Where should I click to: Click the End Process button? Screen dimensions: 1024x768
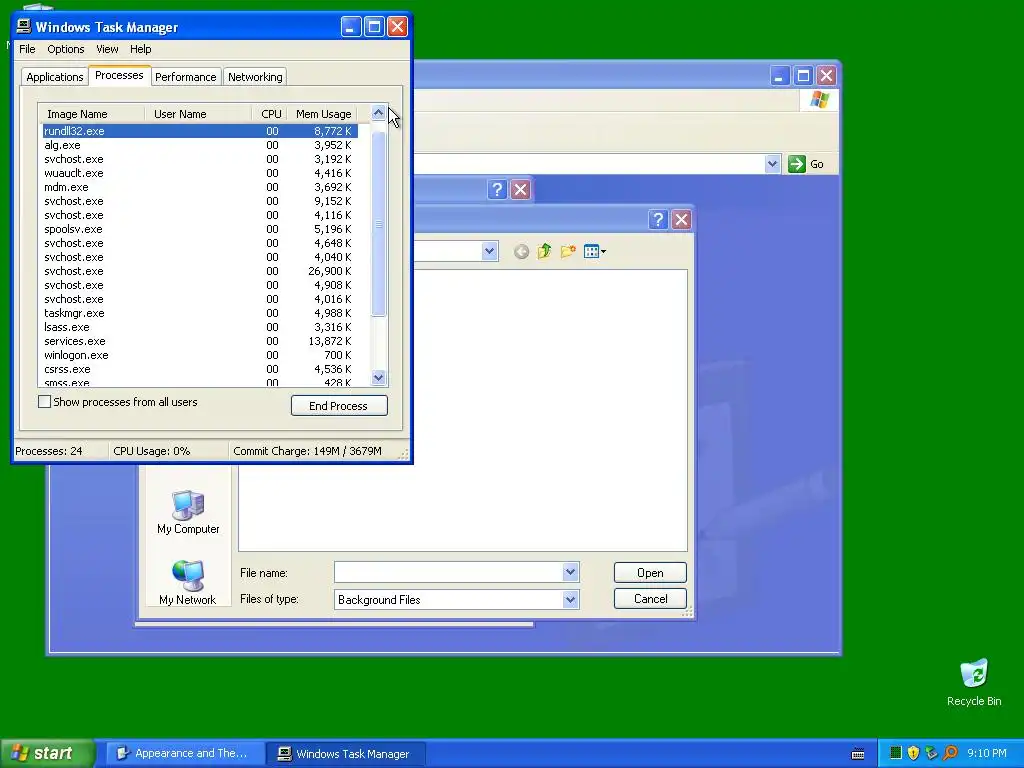tap(339, 406)
